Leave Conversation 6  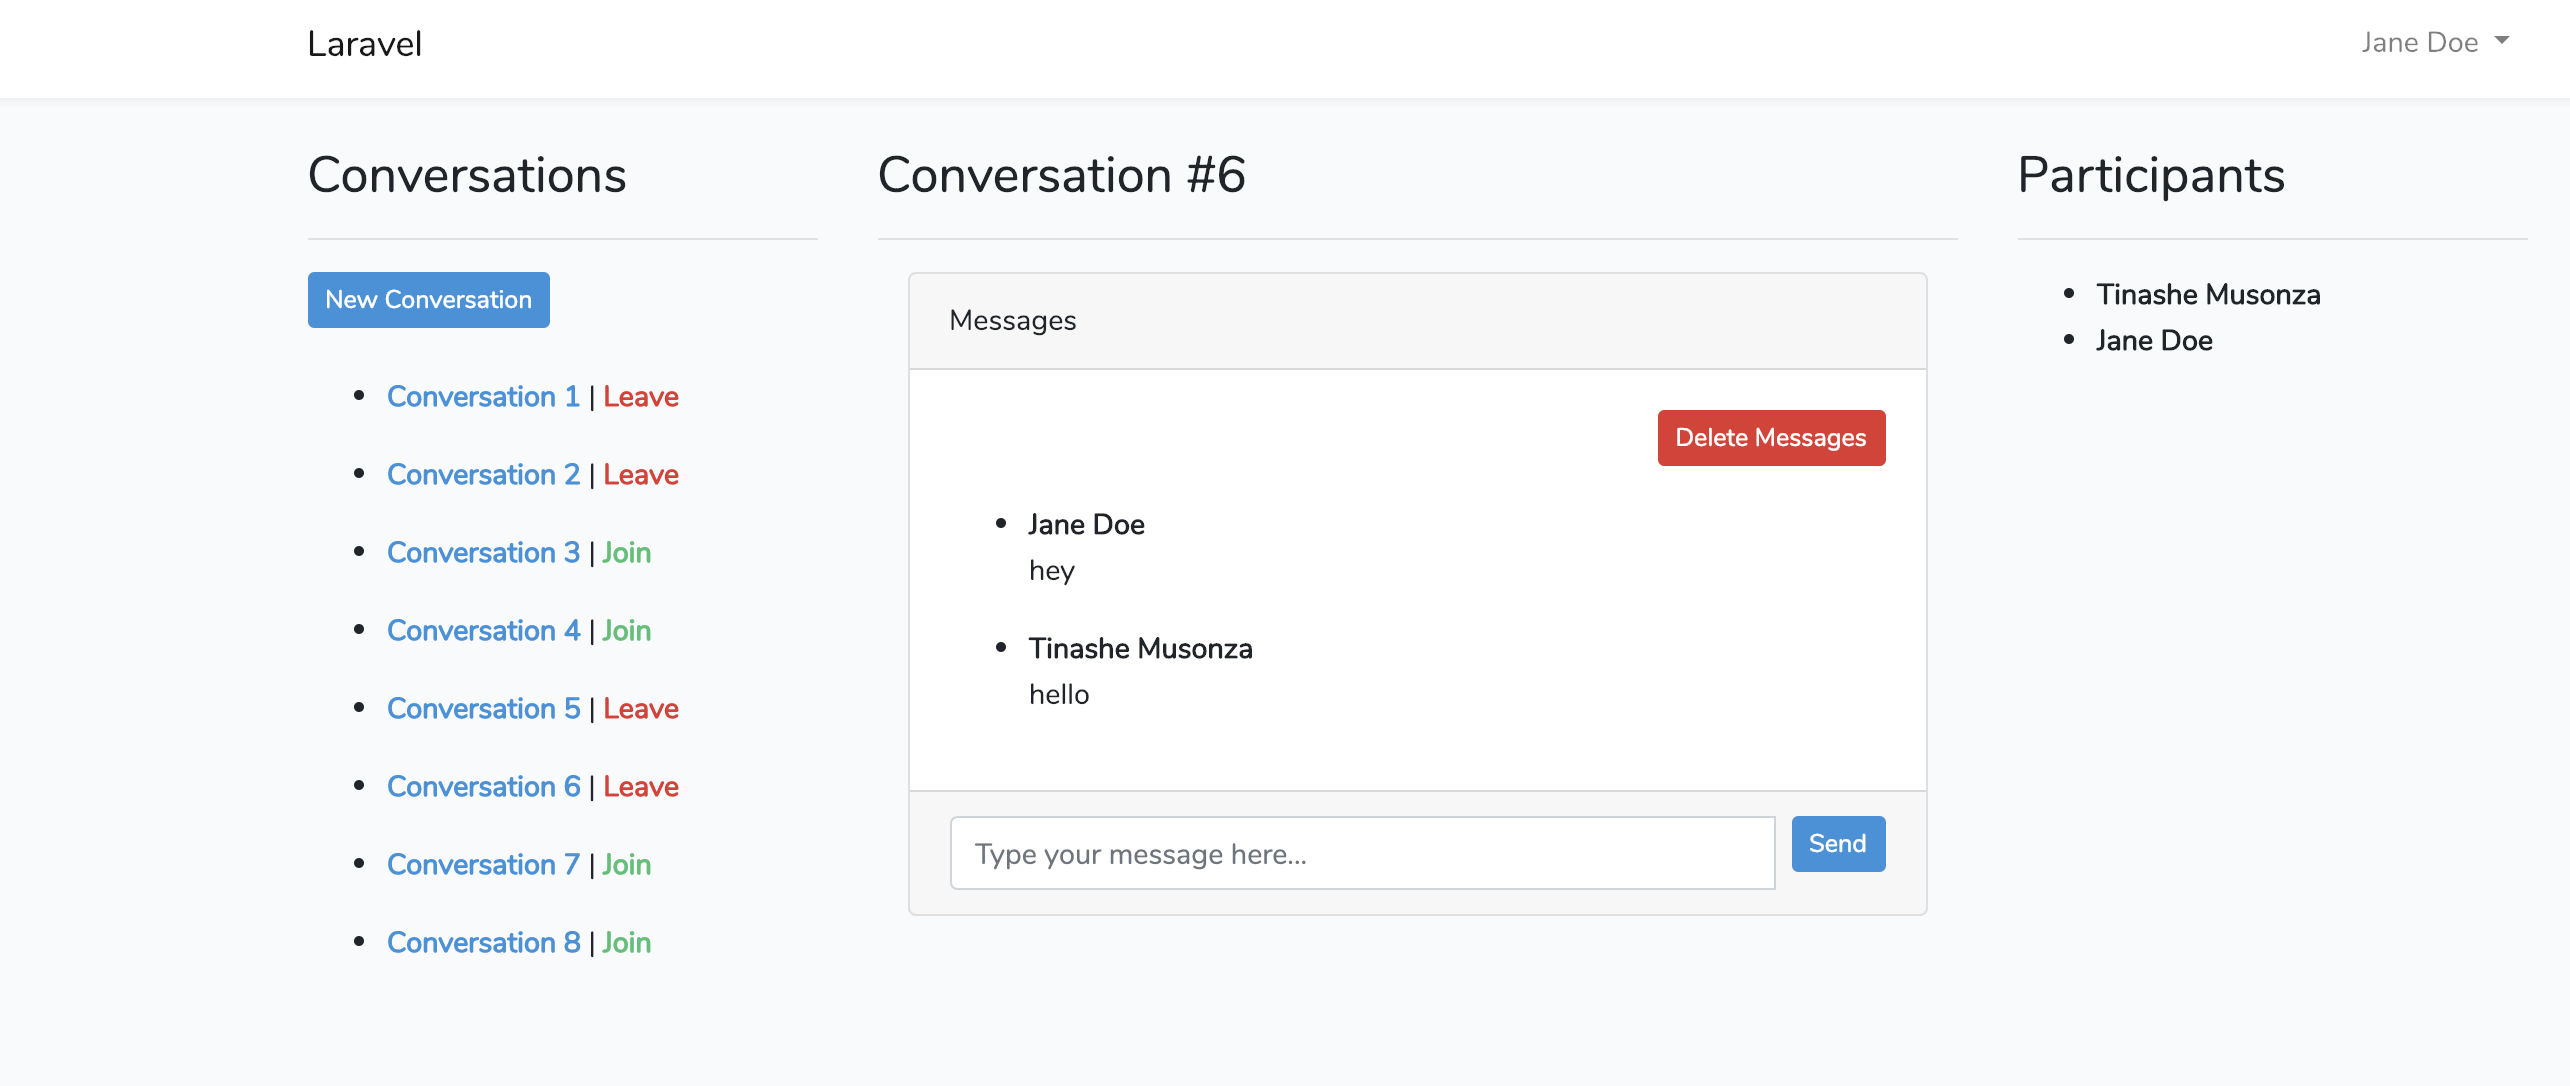[640, 787]
